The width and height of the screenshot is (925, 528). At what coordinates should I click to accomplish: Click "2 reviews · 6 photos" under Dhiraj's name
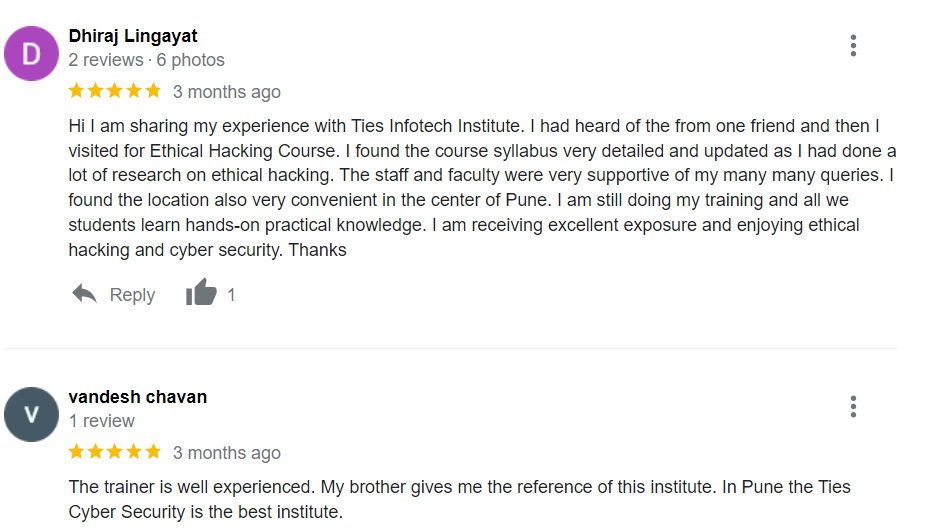146,60
